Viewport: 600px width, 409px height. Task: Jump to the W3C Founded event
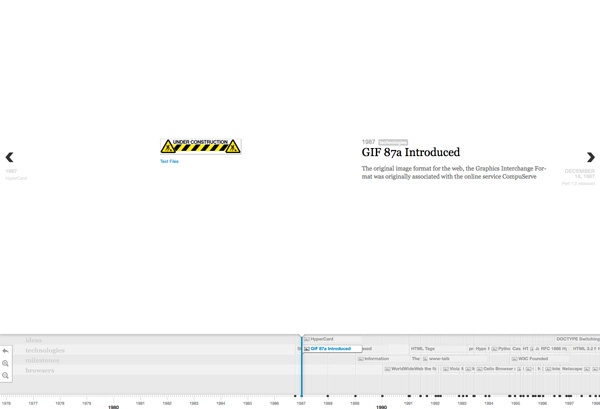[x=530, y=359]
